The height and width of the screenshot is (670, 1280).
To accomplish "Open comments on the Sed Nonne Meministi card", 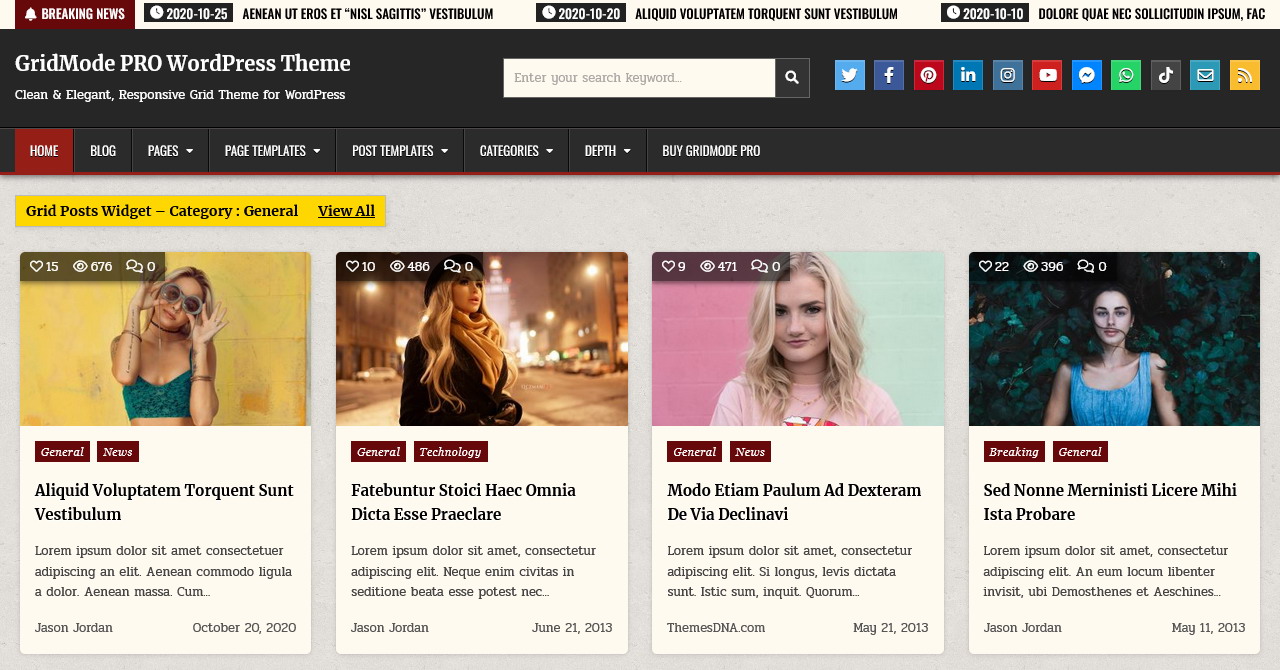I will pyautogui.click(x=1092, y=267).
